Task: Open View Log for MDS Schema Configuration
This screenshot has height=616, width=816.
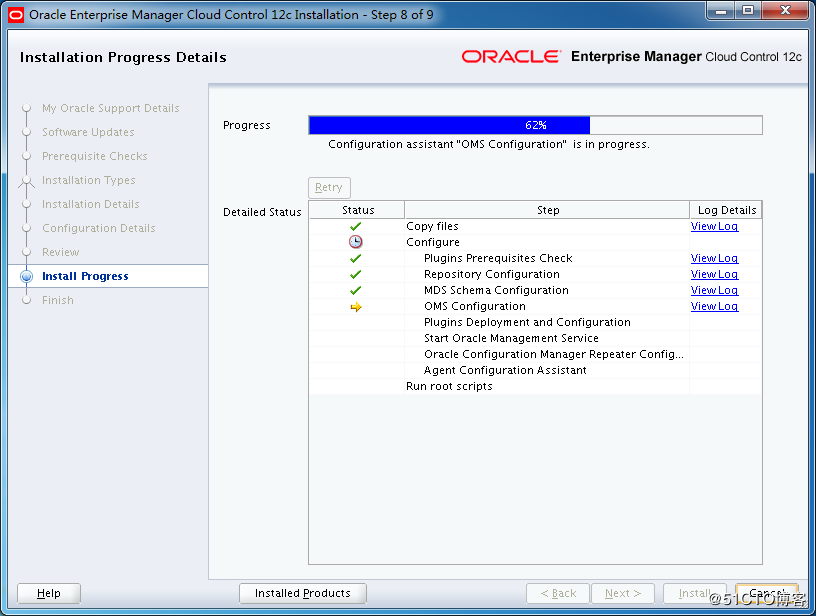Action: tap(714, 290)
